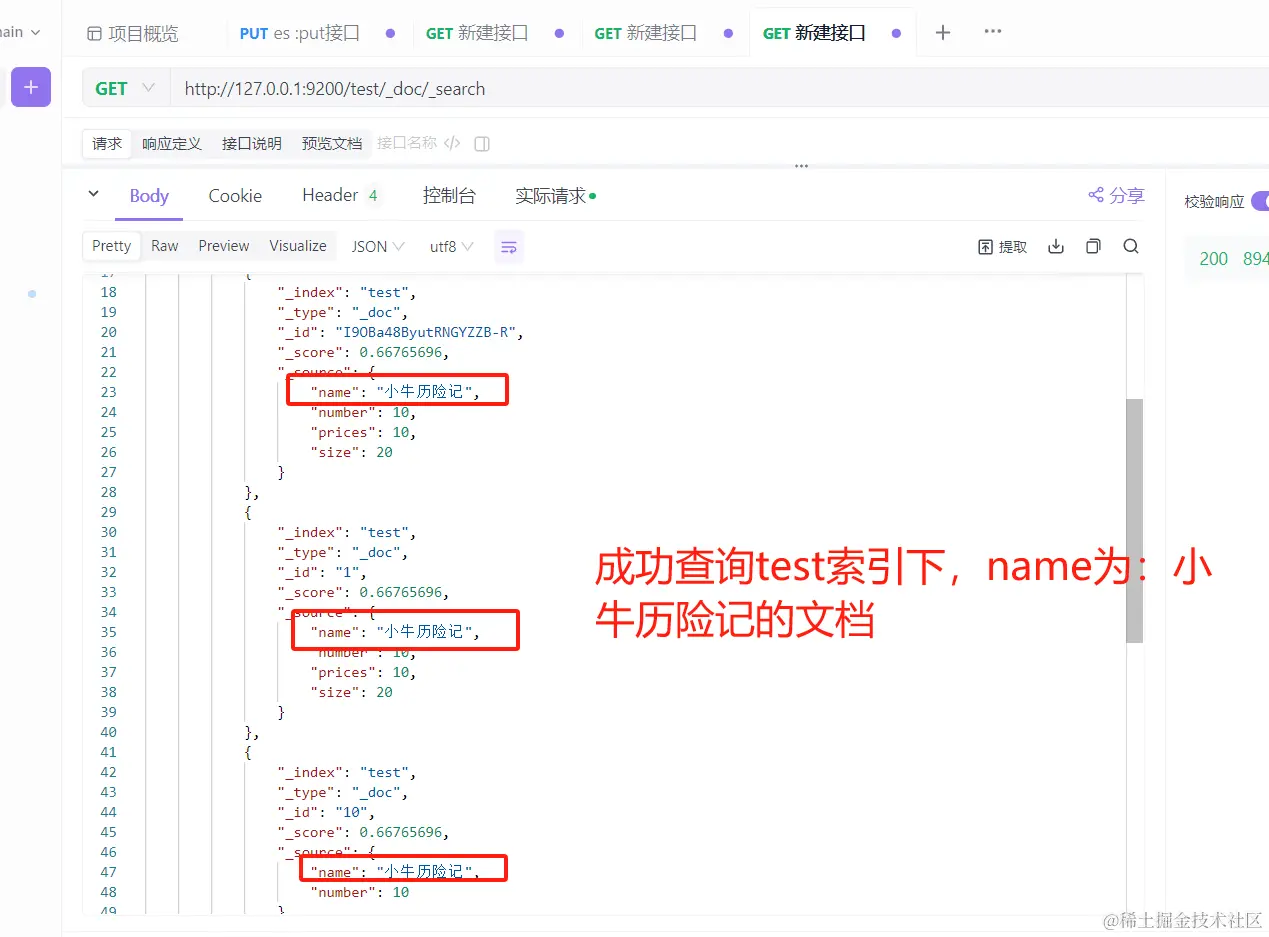Search the response with magnifier icon
The image size is (1269, 937).
point(1131,246)
